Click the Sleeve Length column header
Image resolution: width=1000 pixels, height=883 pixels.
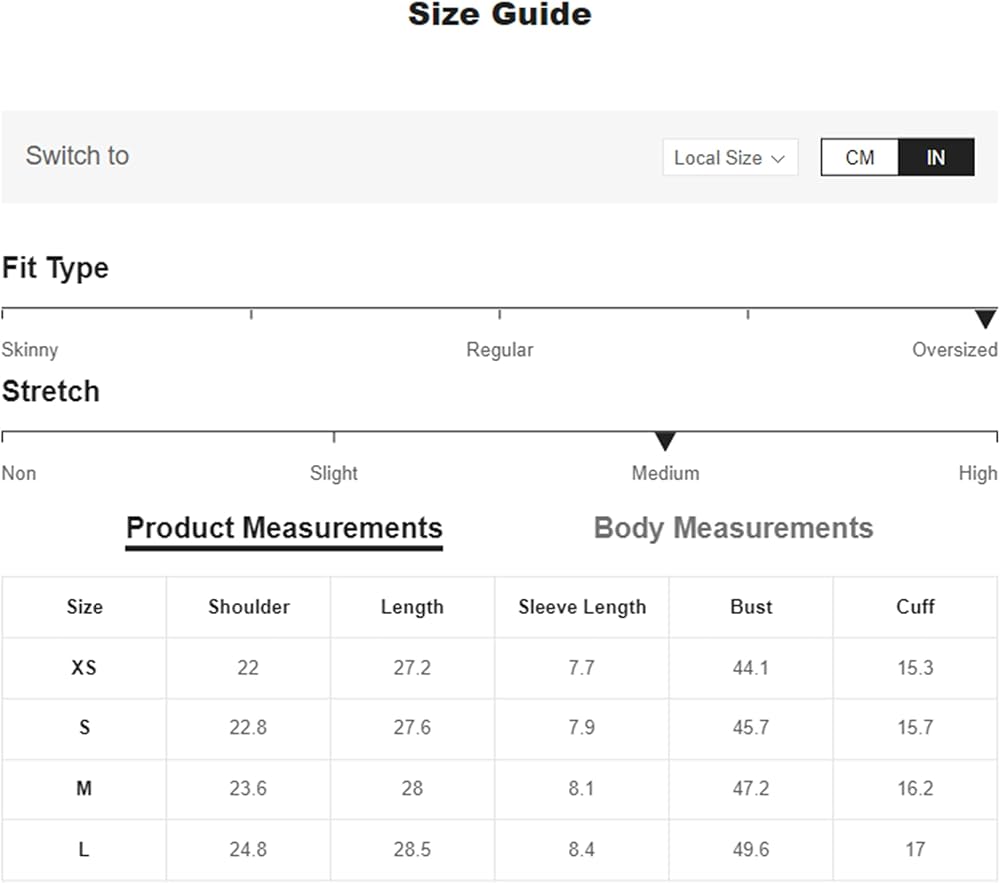(x=582, y=607)
